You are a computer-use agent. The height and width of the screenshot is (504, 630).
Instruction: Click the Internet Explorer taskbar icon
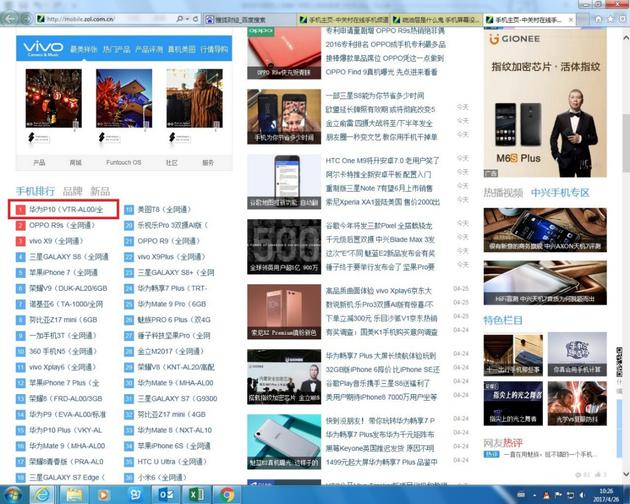(x=42, y=494)
